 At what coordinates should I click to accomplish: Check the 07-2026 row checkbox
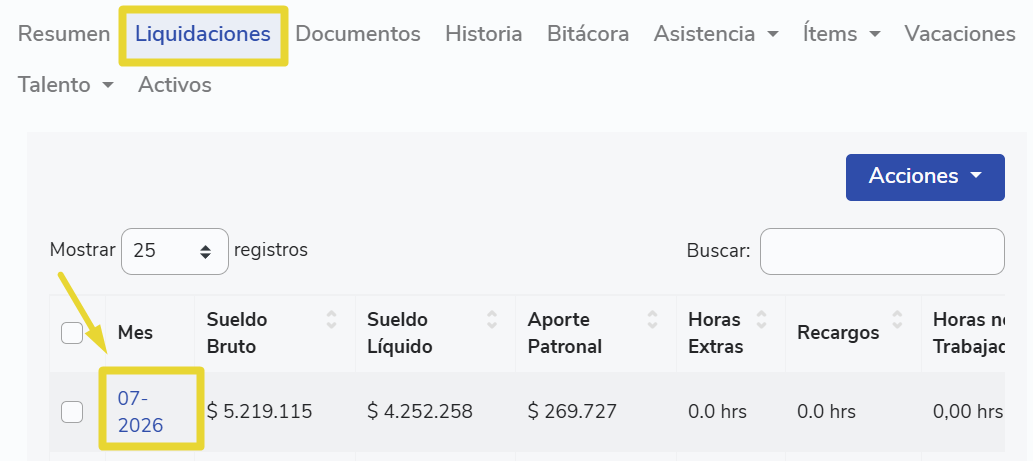click(x=72, y=412)
